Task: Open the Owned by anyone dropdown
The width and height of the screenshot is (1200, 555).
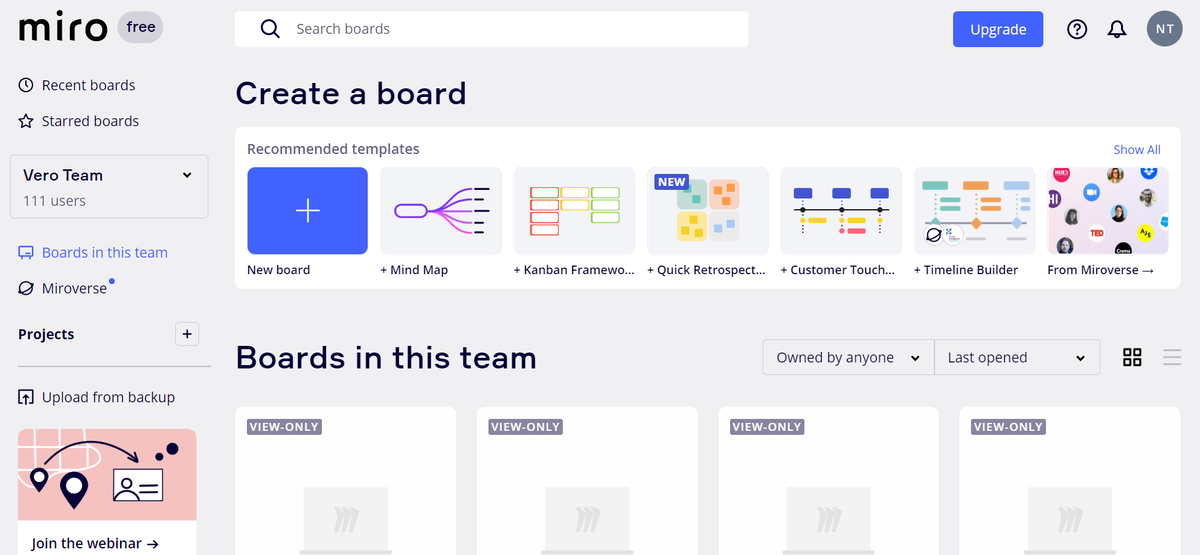Action: [x=848, y=357]
